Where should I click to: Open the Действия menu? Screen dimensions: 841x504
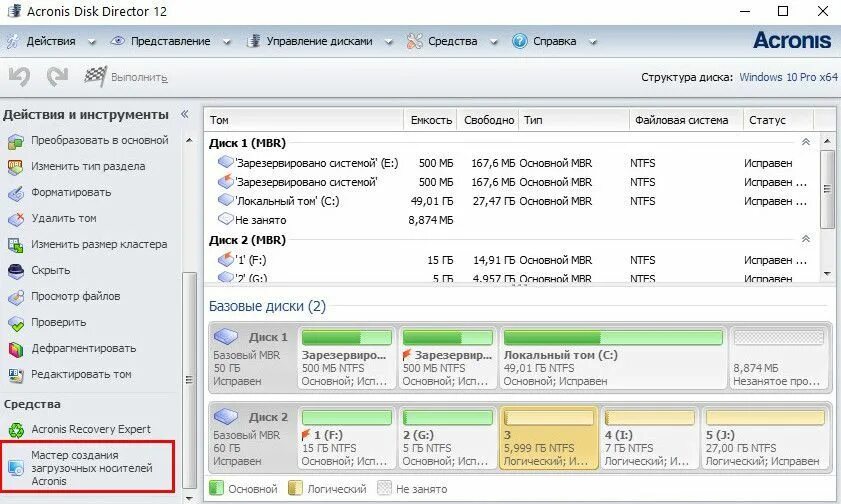(x=51, y=41)
